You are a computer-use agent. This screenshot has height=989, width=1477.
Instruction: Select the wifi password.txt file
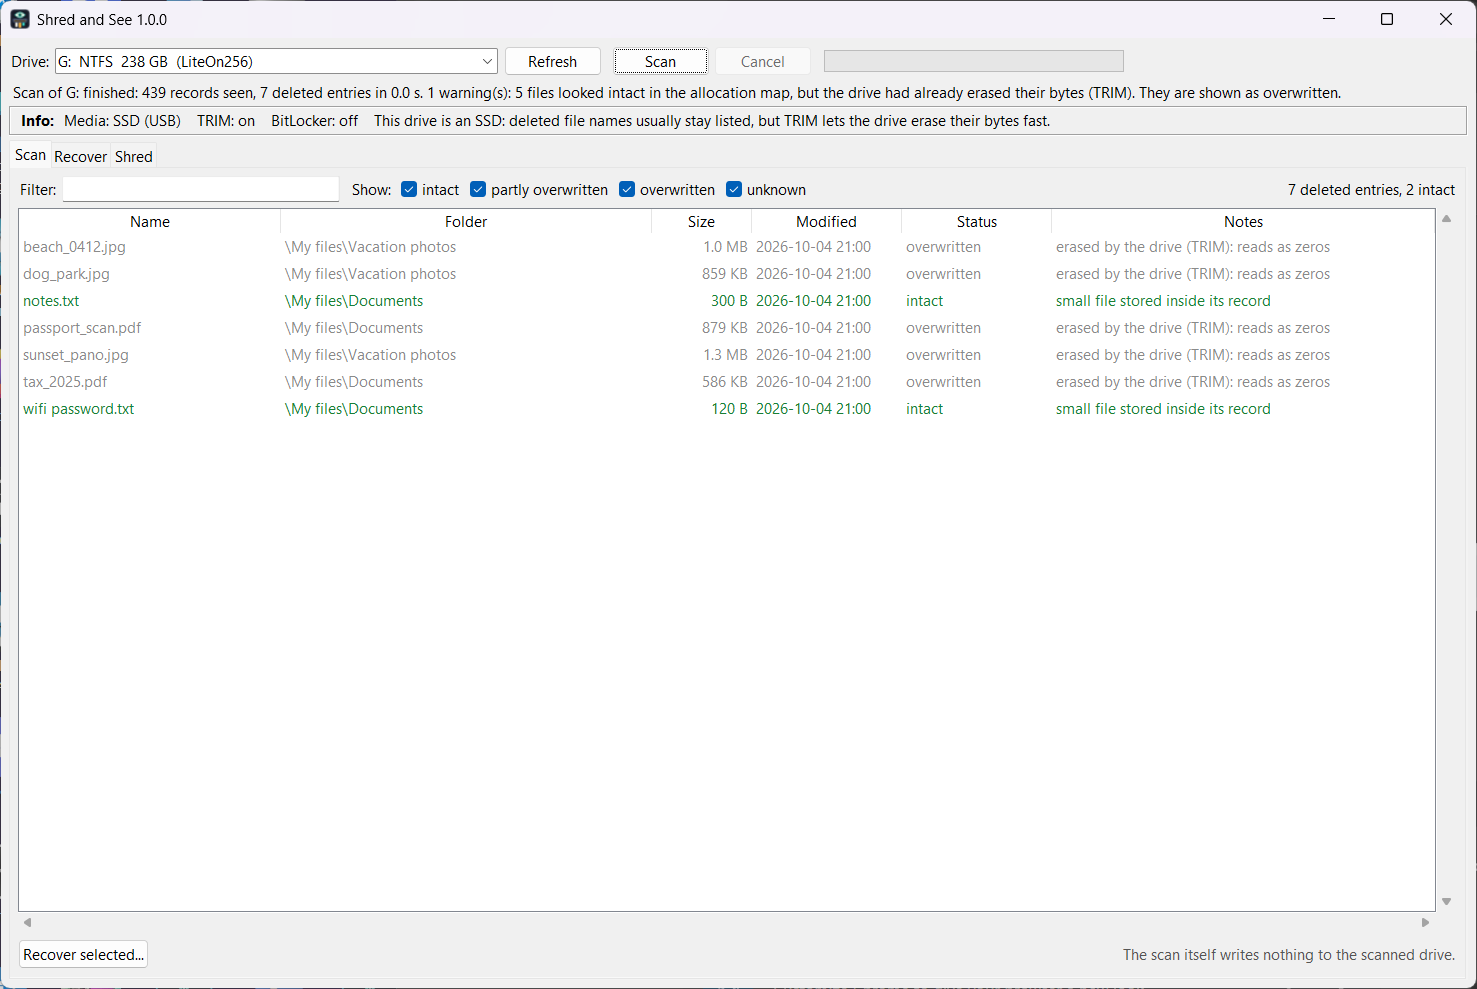point(727,409)
